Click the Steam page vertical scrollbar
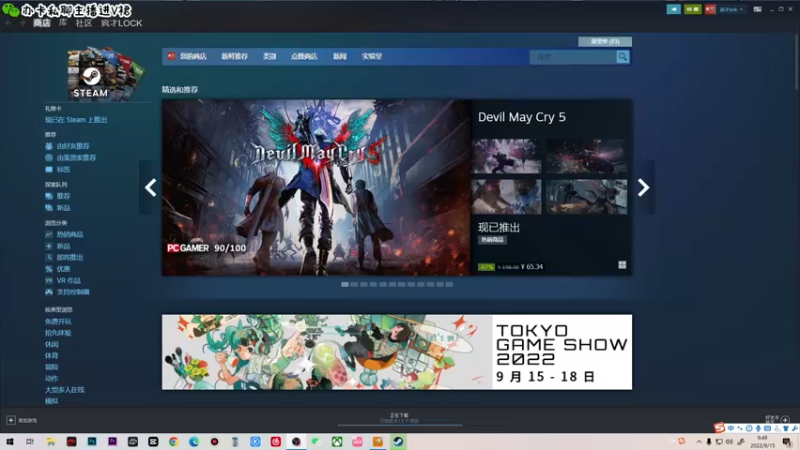This screenshot has width=800, height=450. coord(796,61)
